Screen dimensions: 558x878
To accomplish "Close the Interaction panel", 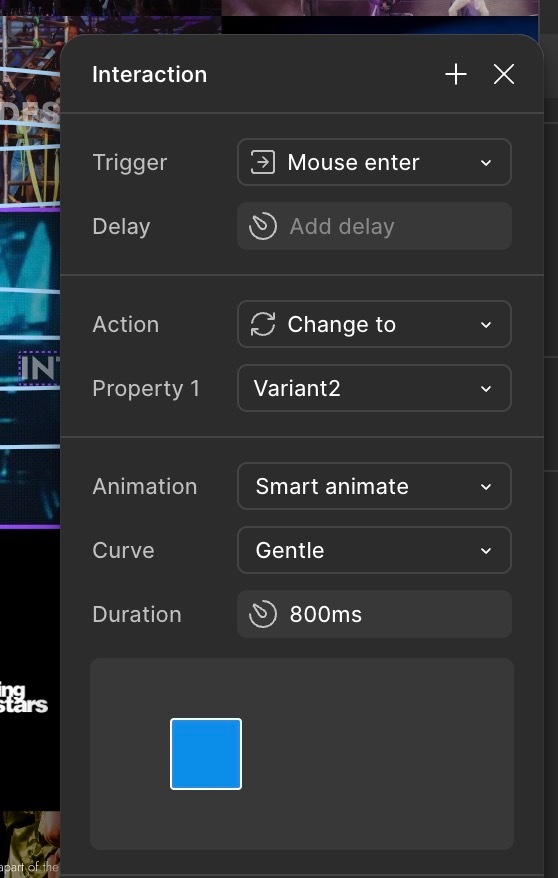I will tap(504, 74).
